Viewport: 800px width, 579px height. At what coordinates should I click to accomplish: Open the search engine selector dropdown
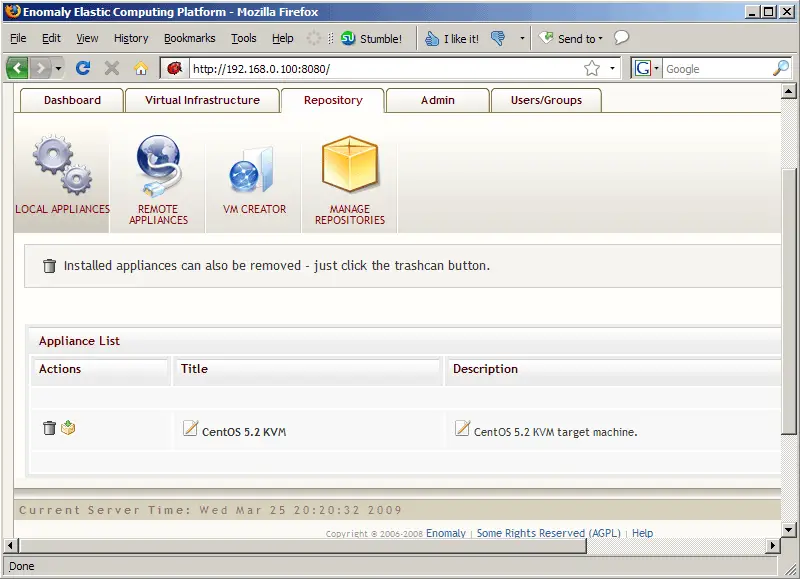646,69
